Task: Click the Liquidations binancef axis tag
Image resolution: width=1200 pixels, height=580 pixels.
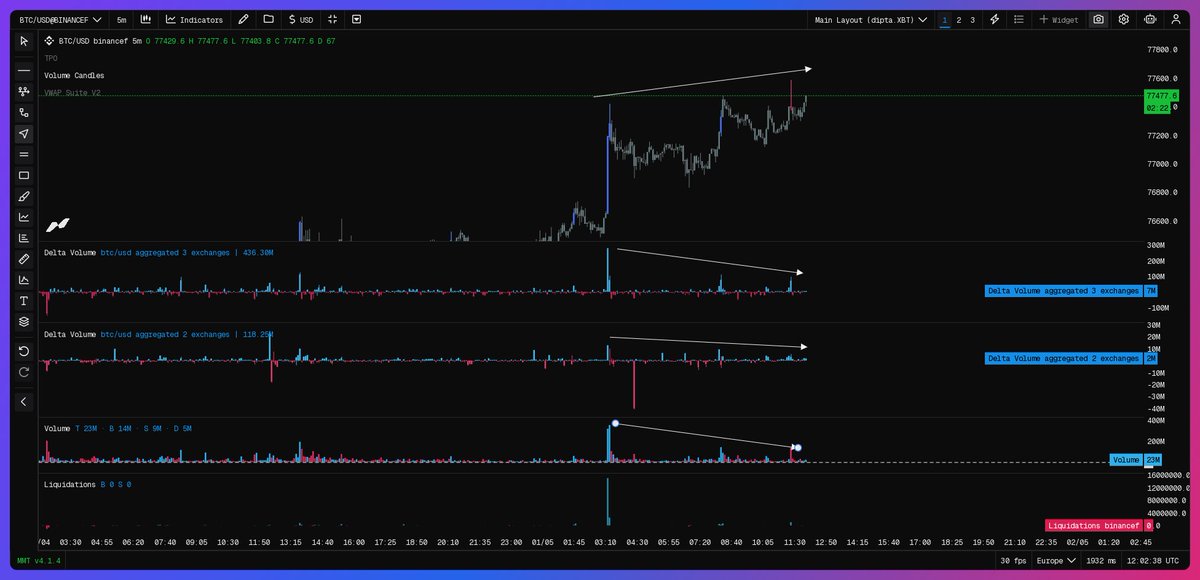Action: point(1100,525)
